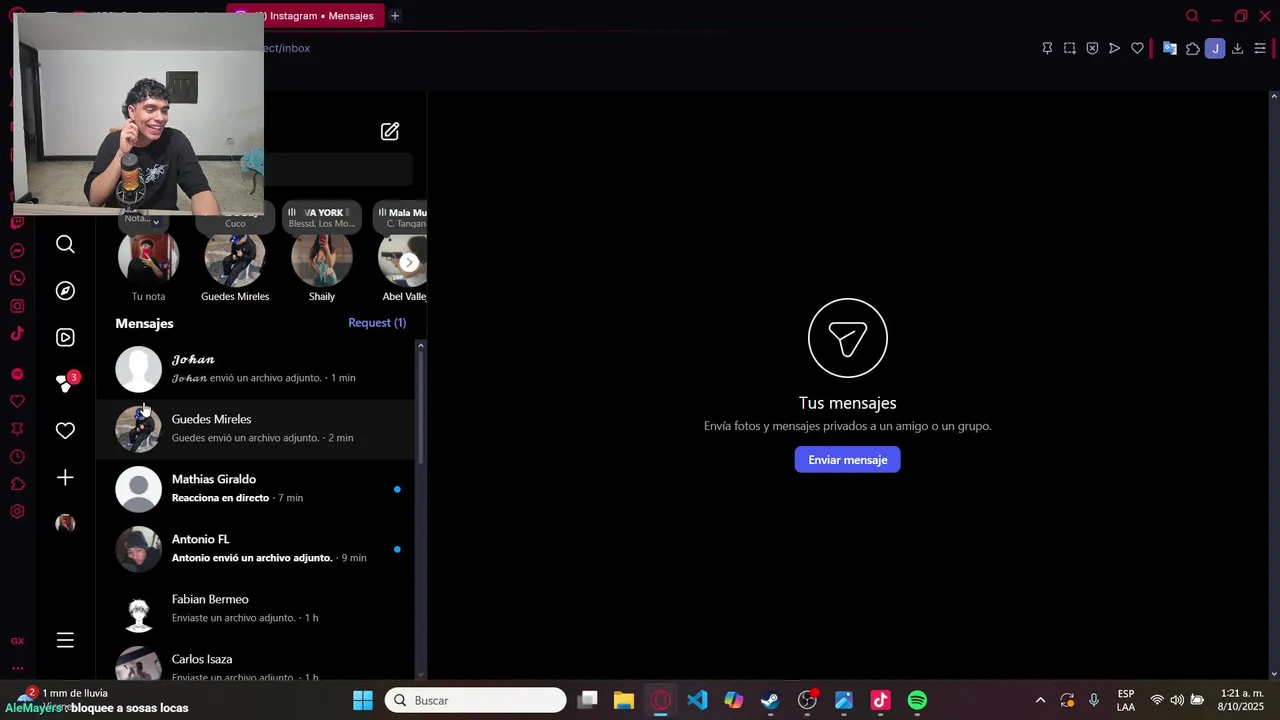View Shaily note thumbnail
Viewport: 1280px width, 720px height.
pyautogui.click(x=322, y=258)
